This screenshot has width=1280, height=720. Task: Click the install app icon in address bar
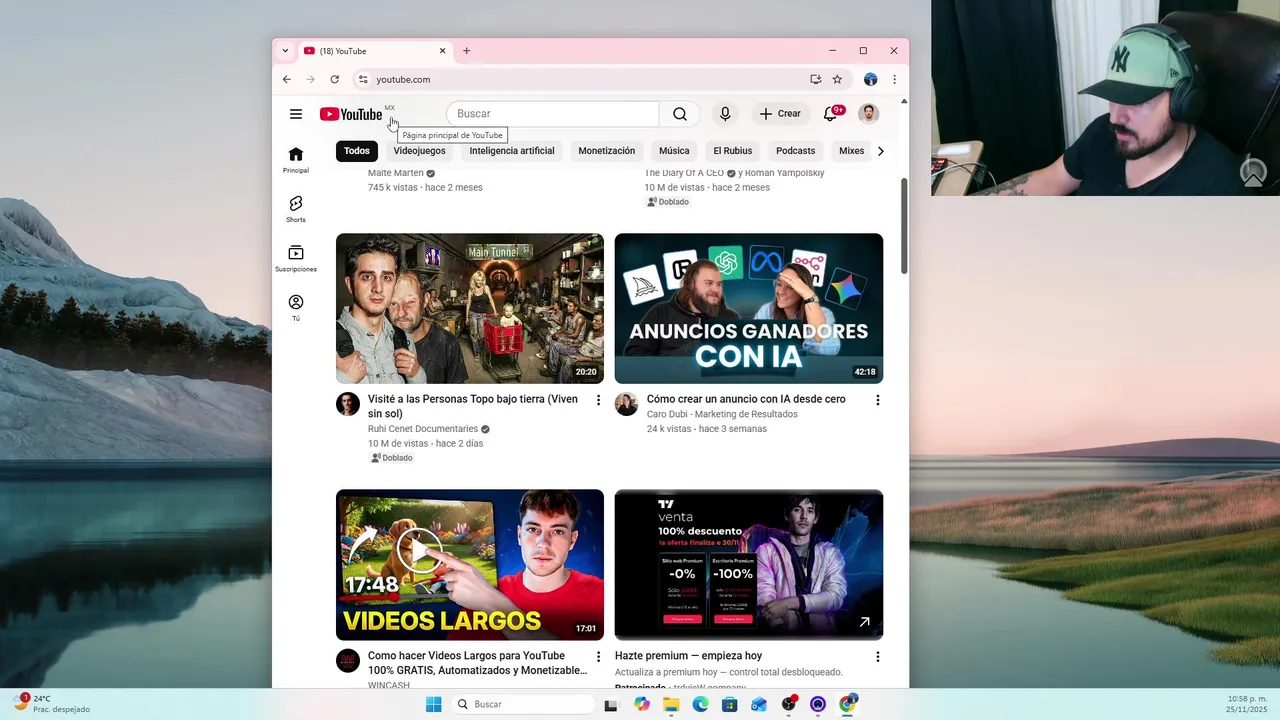tap(816, 79)
